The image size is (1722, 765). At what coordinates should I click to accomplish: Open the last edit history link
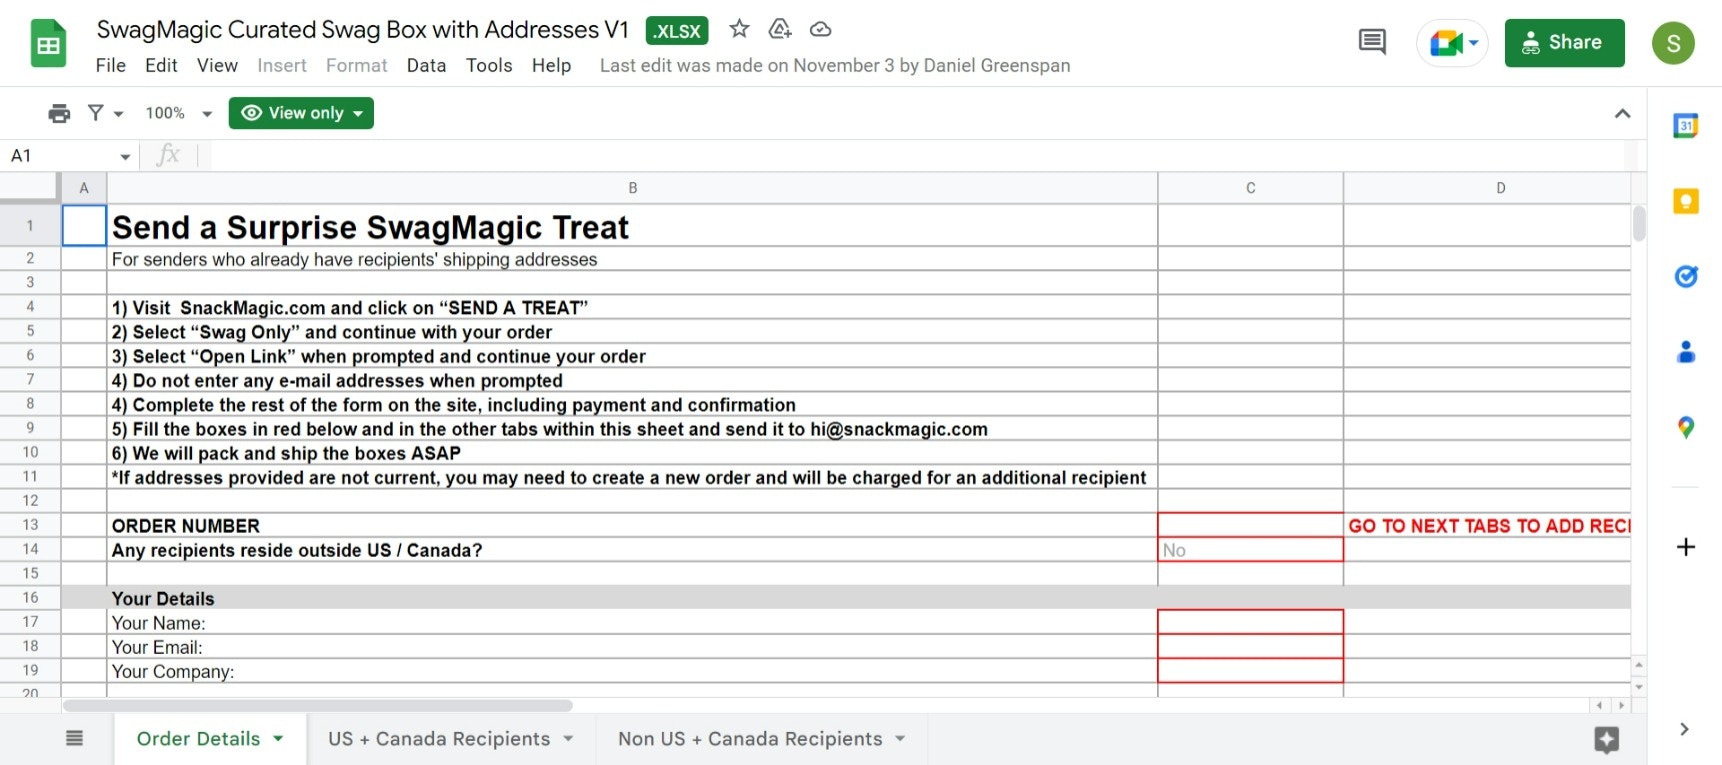pos(835,65)
